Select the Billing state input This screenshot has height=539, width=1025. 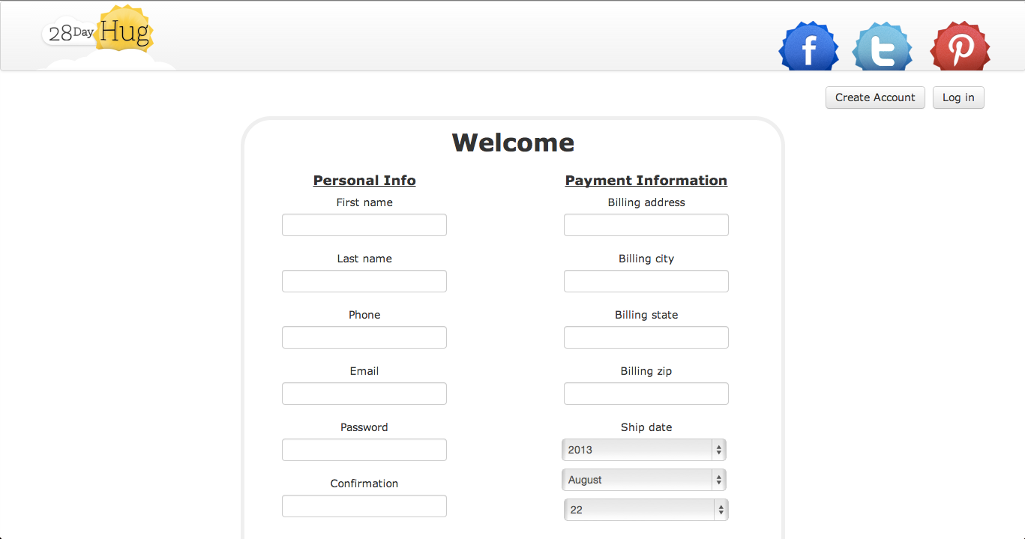tap(646, 337)
